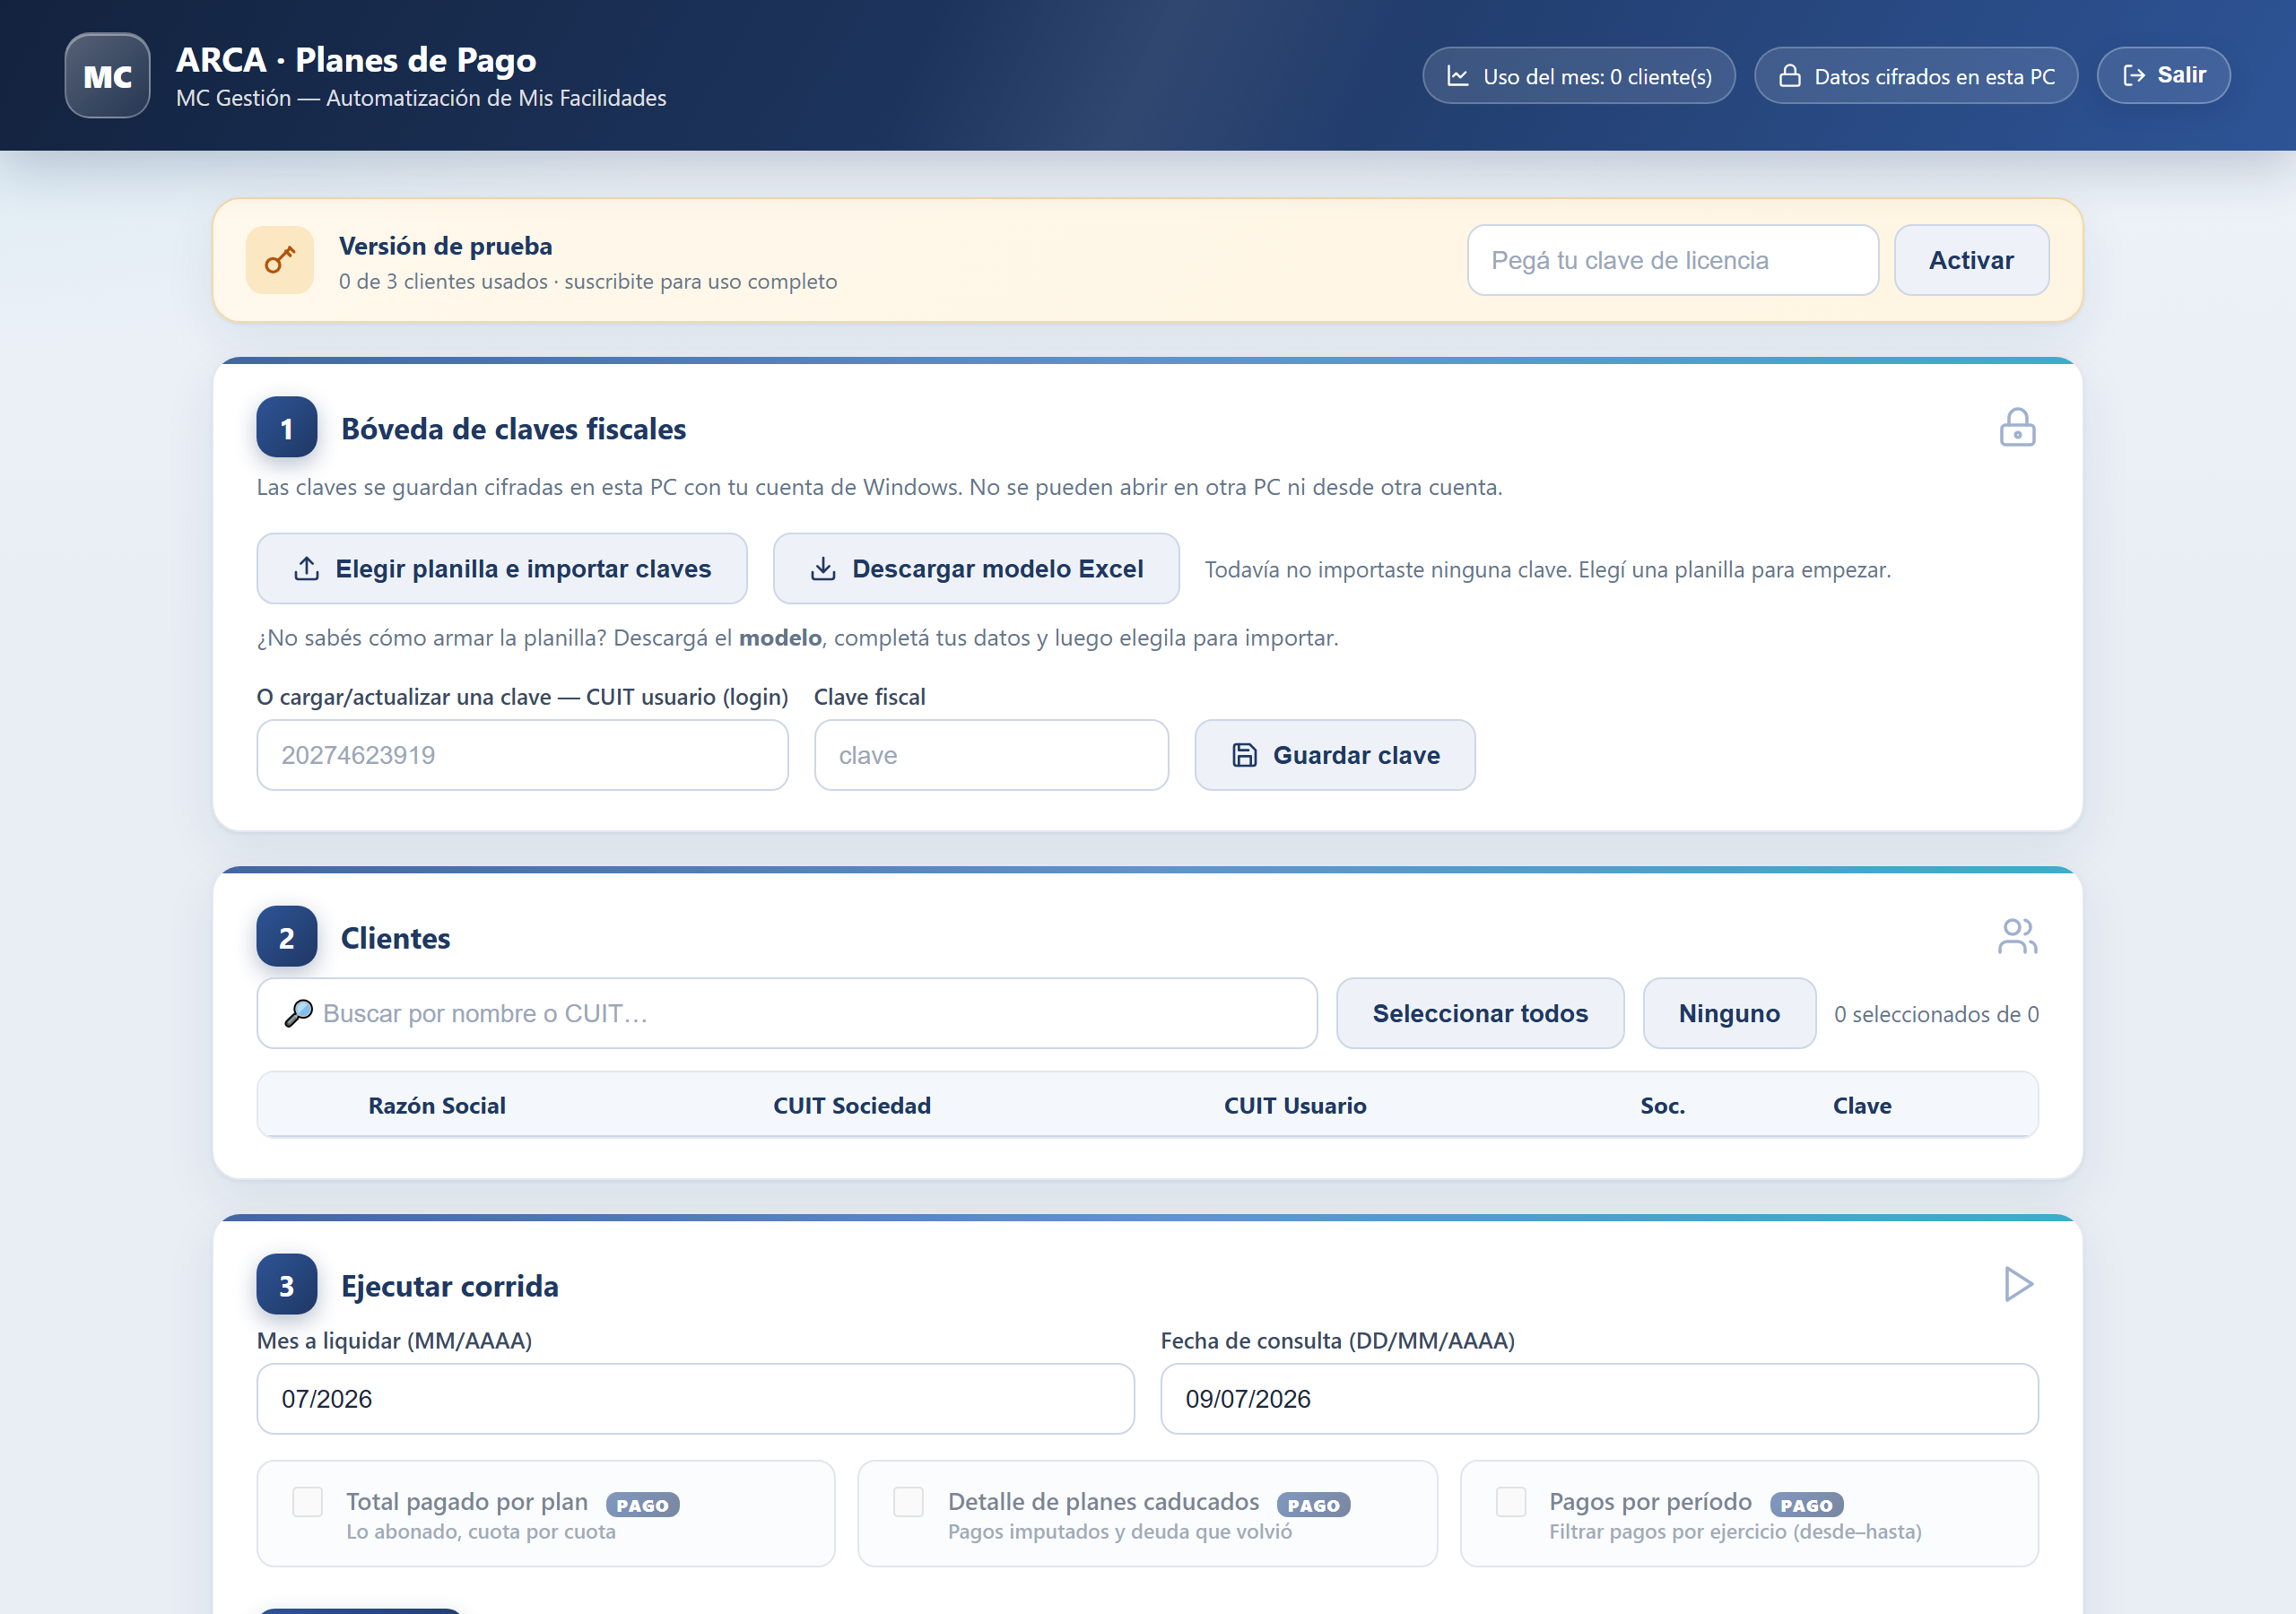
Task: Activate the license with Activar
Action: tap(1971, 260)
